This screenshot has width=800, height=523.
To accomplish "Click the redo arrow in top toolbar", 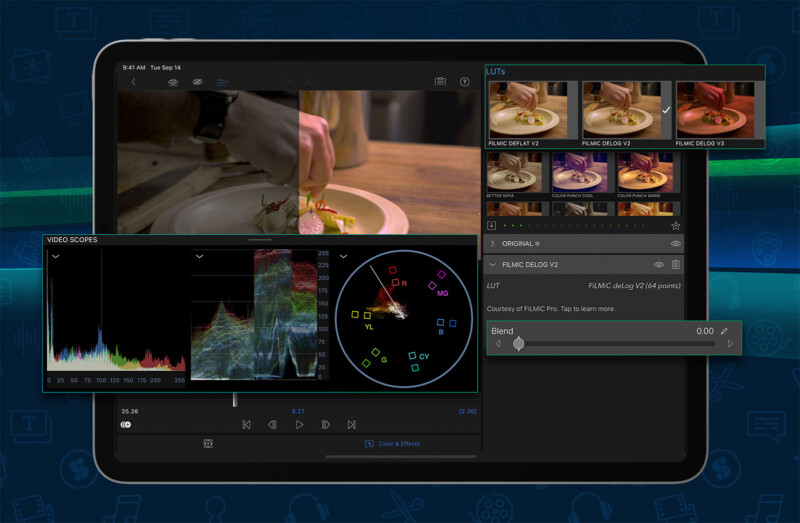I will [x=310, y=82].
